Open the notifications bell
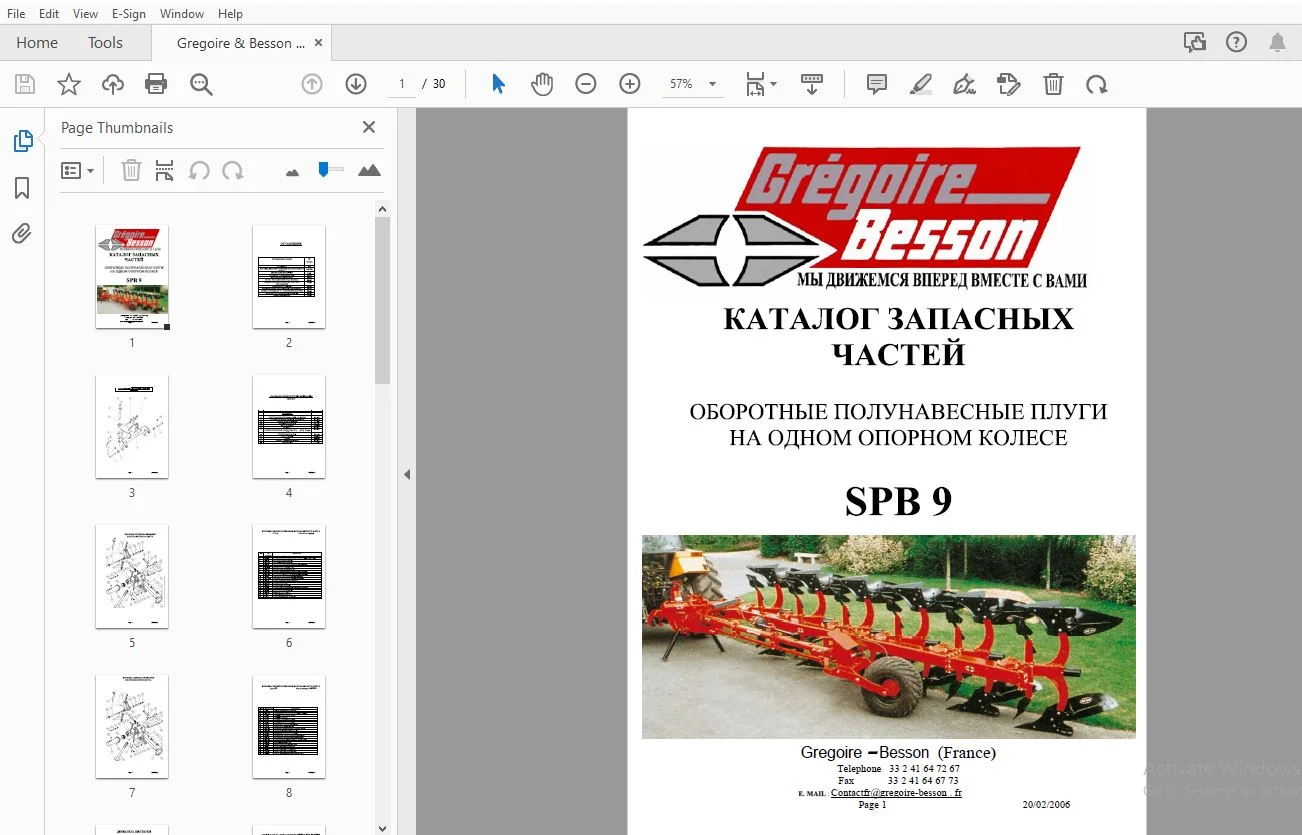Viewport: 1302px width, 835px height. [1278, 42]
